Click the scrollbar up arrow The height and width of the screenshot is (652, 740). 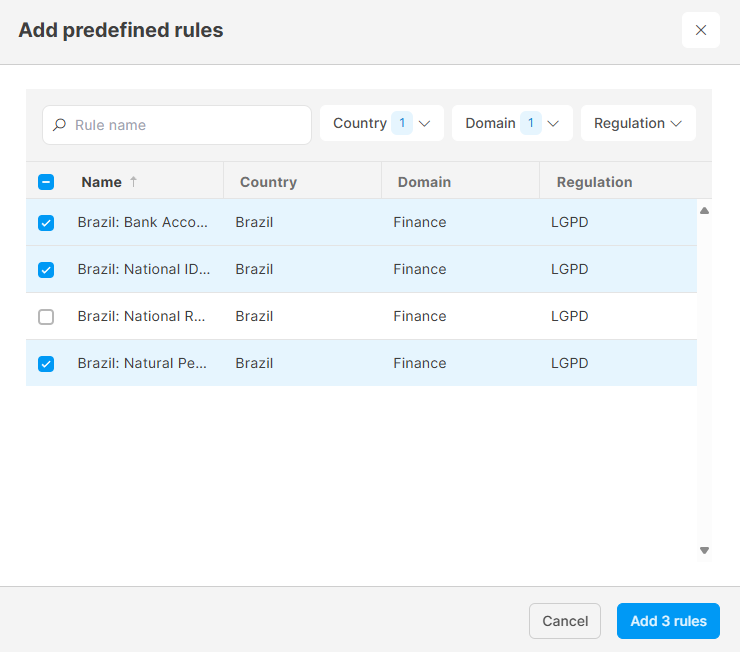[x=704, y=210]
